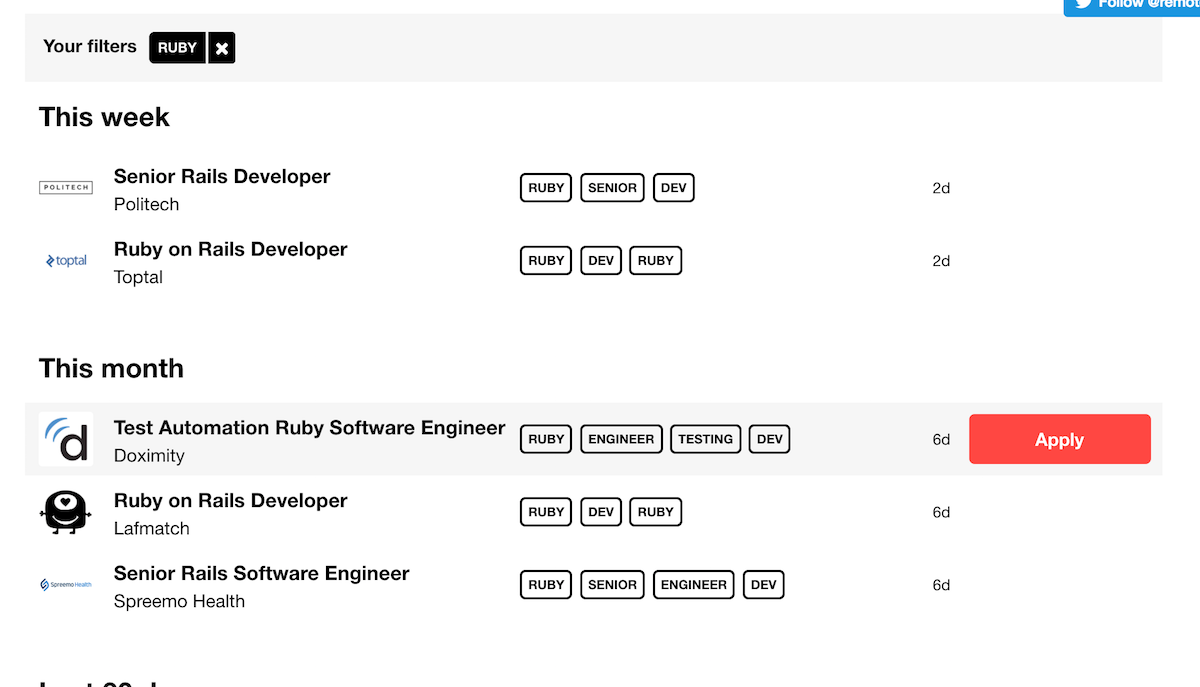
Task: Click the Lafmatch monster logo
Action: click(x=66, y=512)
